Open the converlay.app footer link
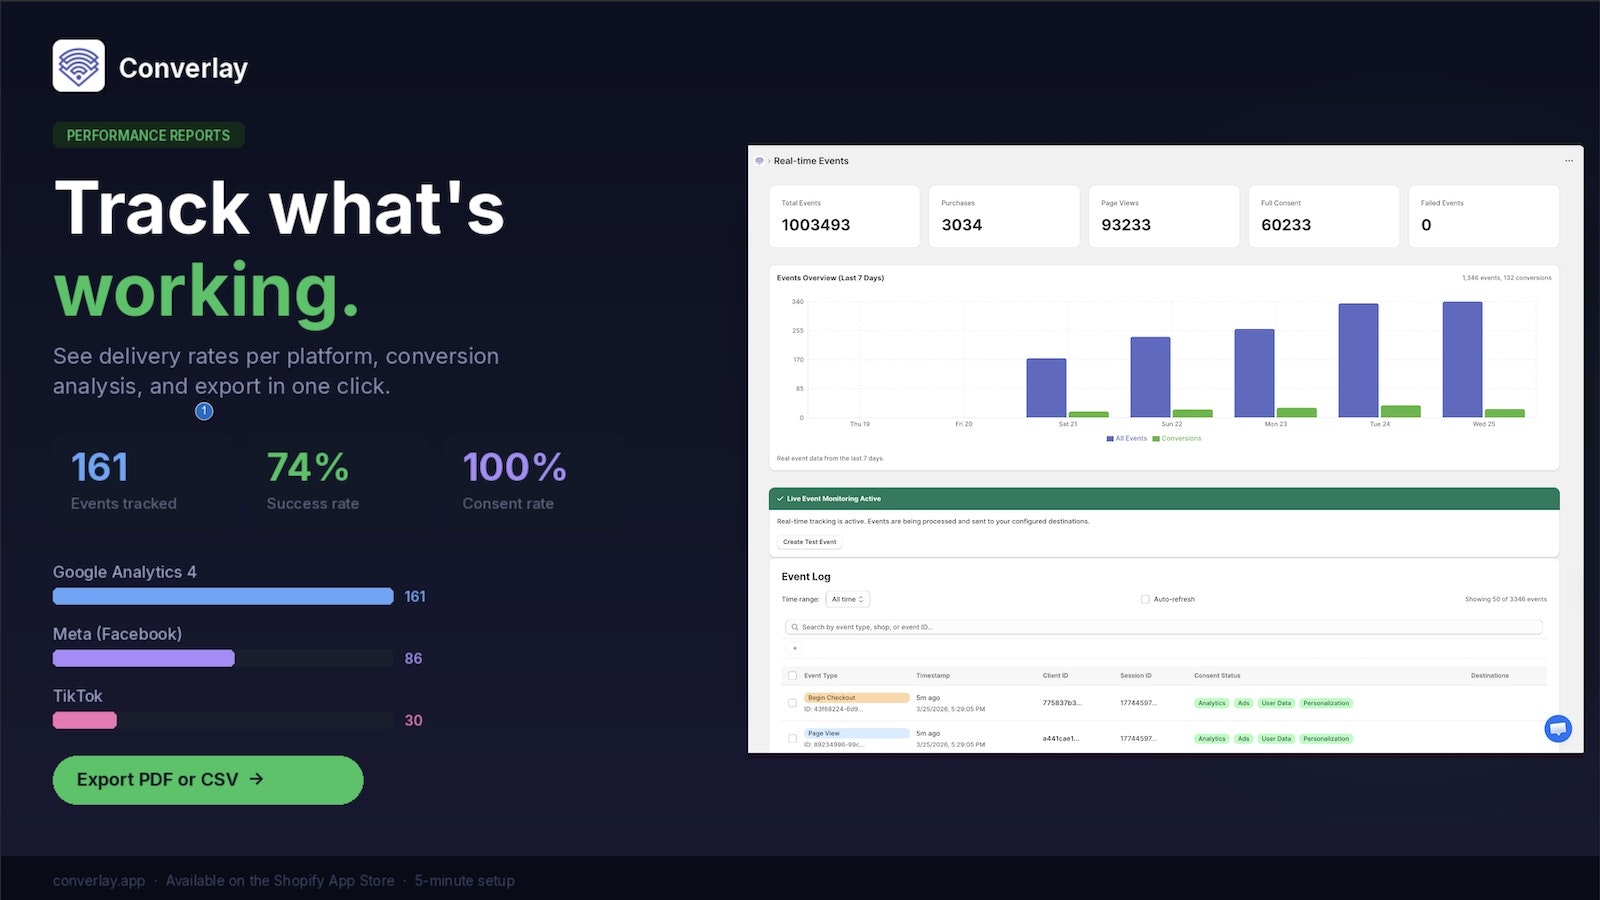1600x900 pixels. [x=99, y=881]
